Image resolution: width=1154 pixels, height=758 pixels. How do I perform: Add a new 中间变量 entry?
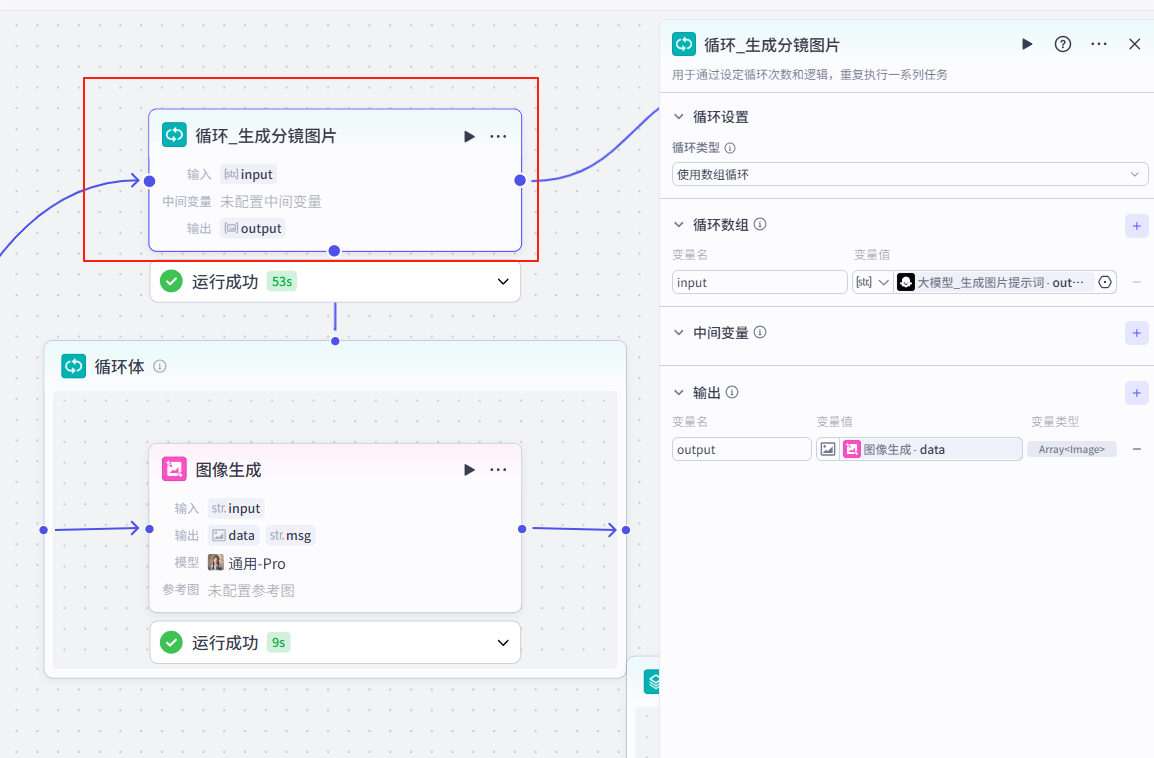point(1136,333)
